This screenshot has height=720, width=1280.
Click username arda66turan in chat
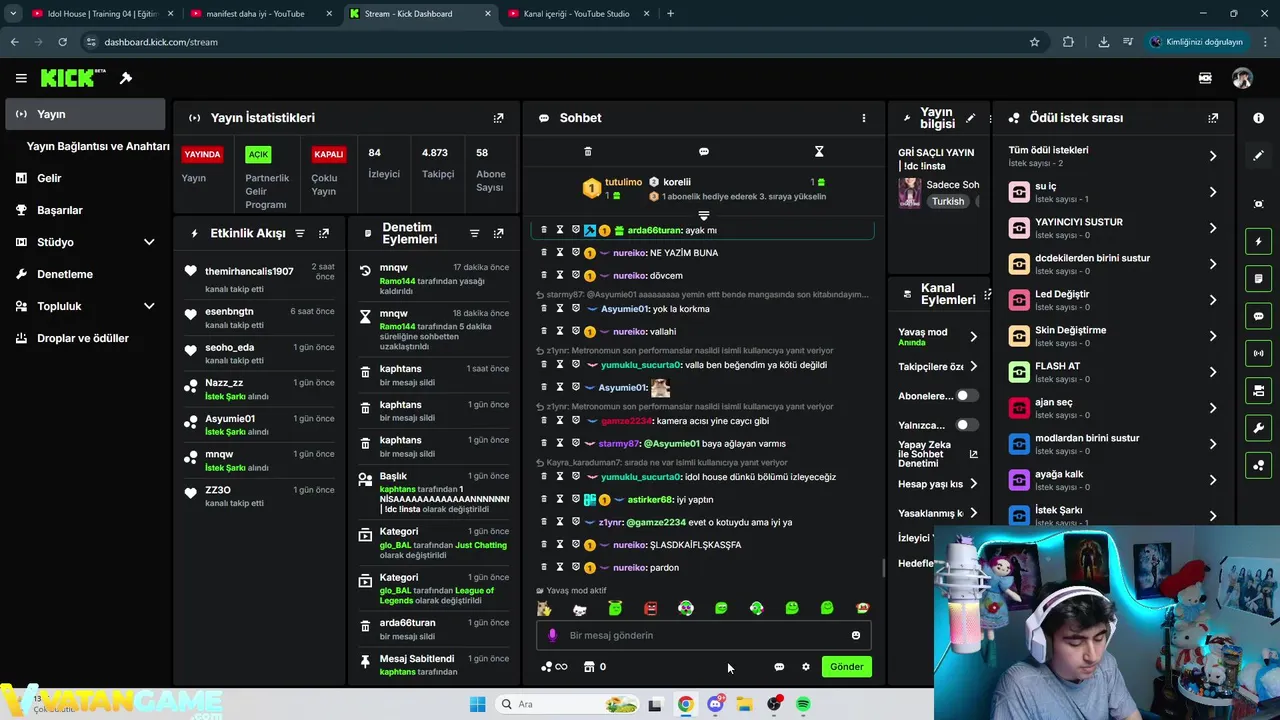[x=654, y=230]
